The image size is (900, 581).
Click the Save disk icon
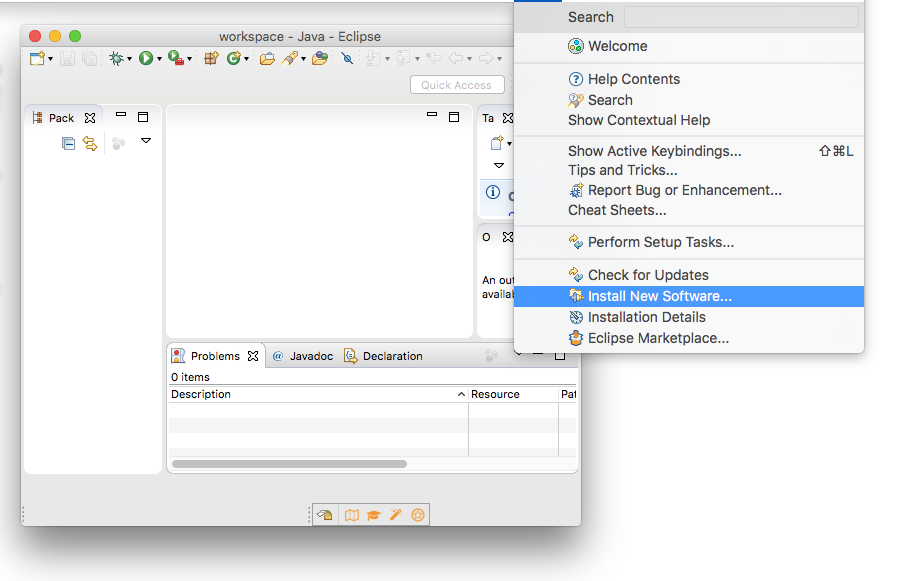[x=67, y=59]
